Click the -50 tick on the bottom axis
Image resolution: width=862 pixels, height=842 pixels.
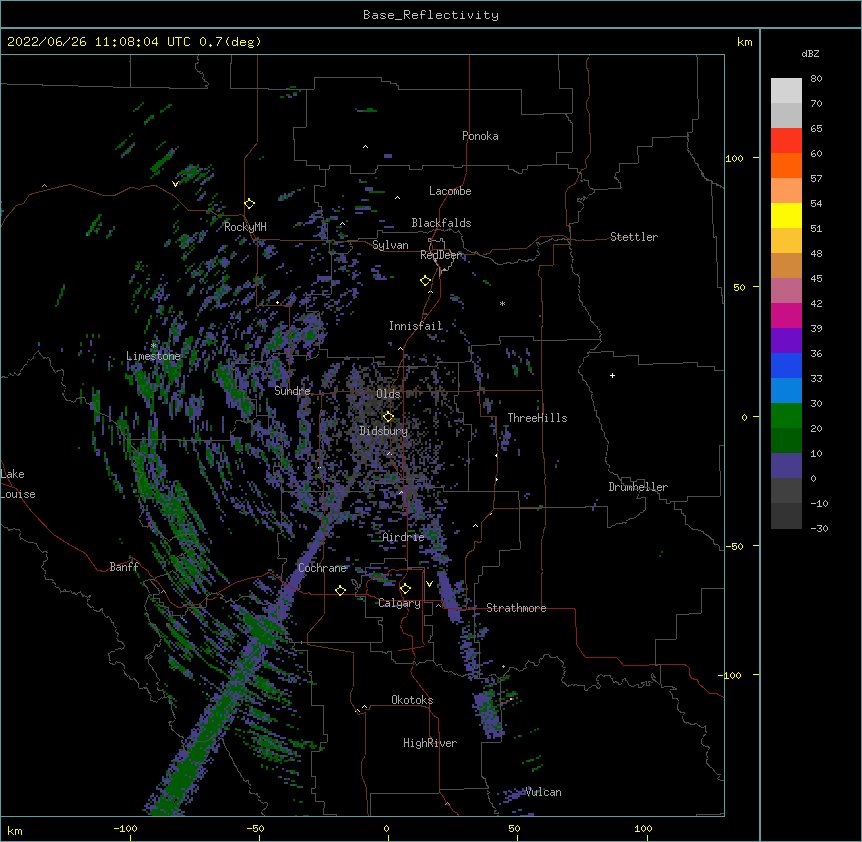point(255,828)
